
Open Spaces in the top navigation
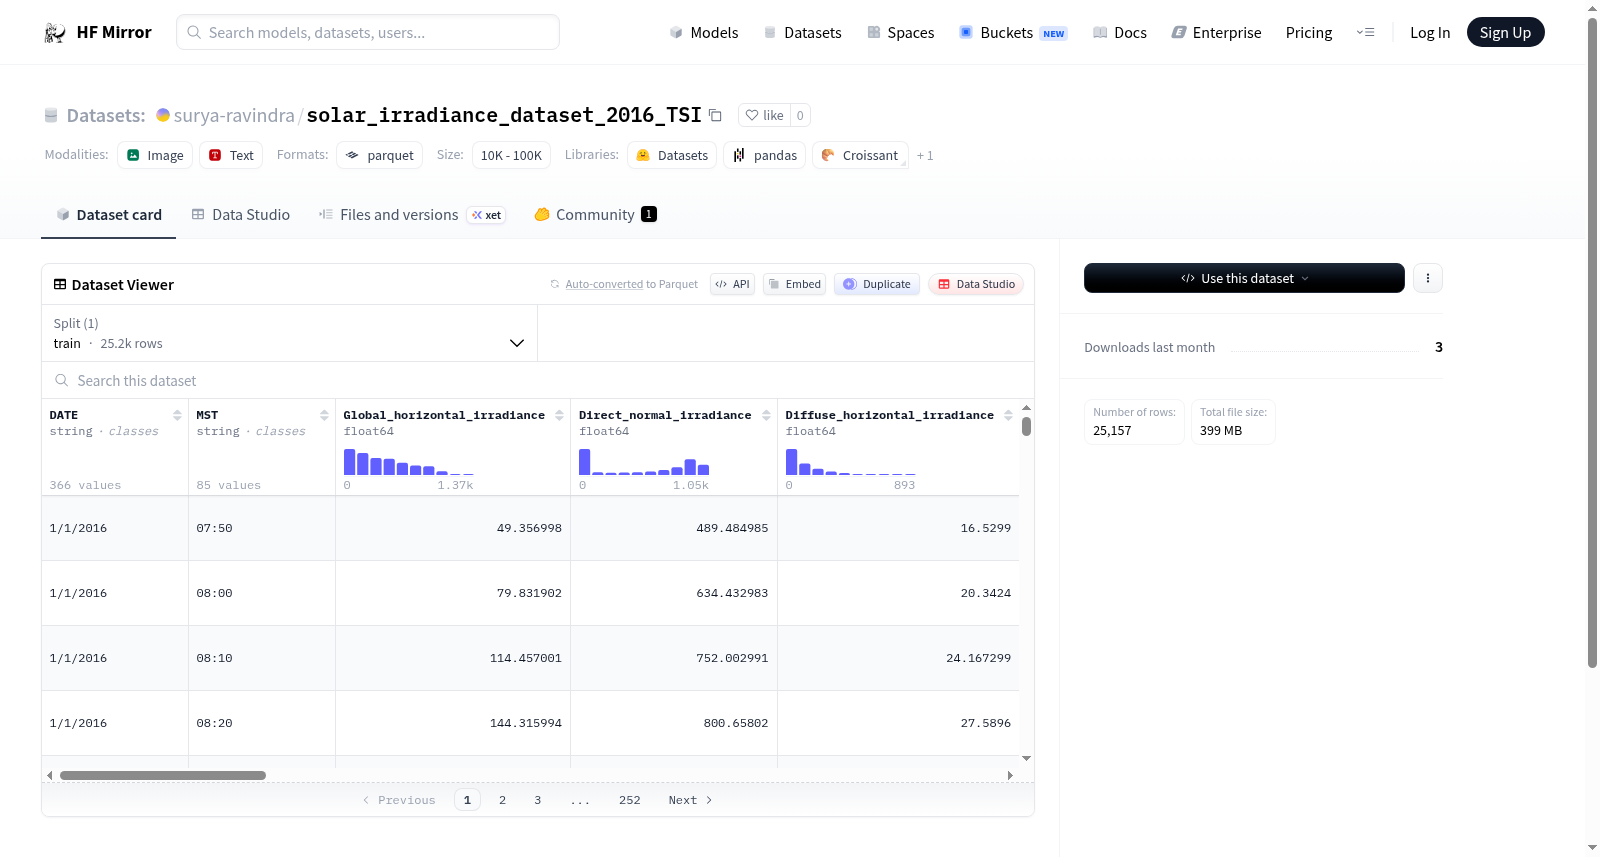coord(901,33)
